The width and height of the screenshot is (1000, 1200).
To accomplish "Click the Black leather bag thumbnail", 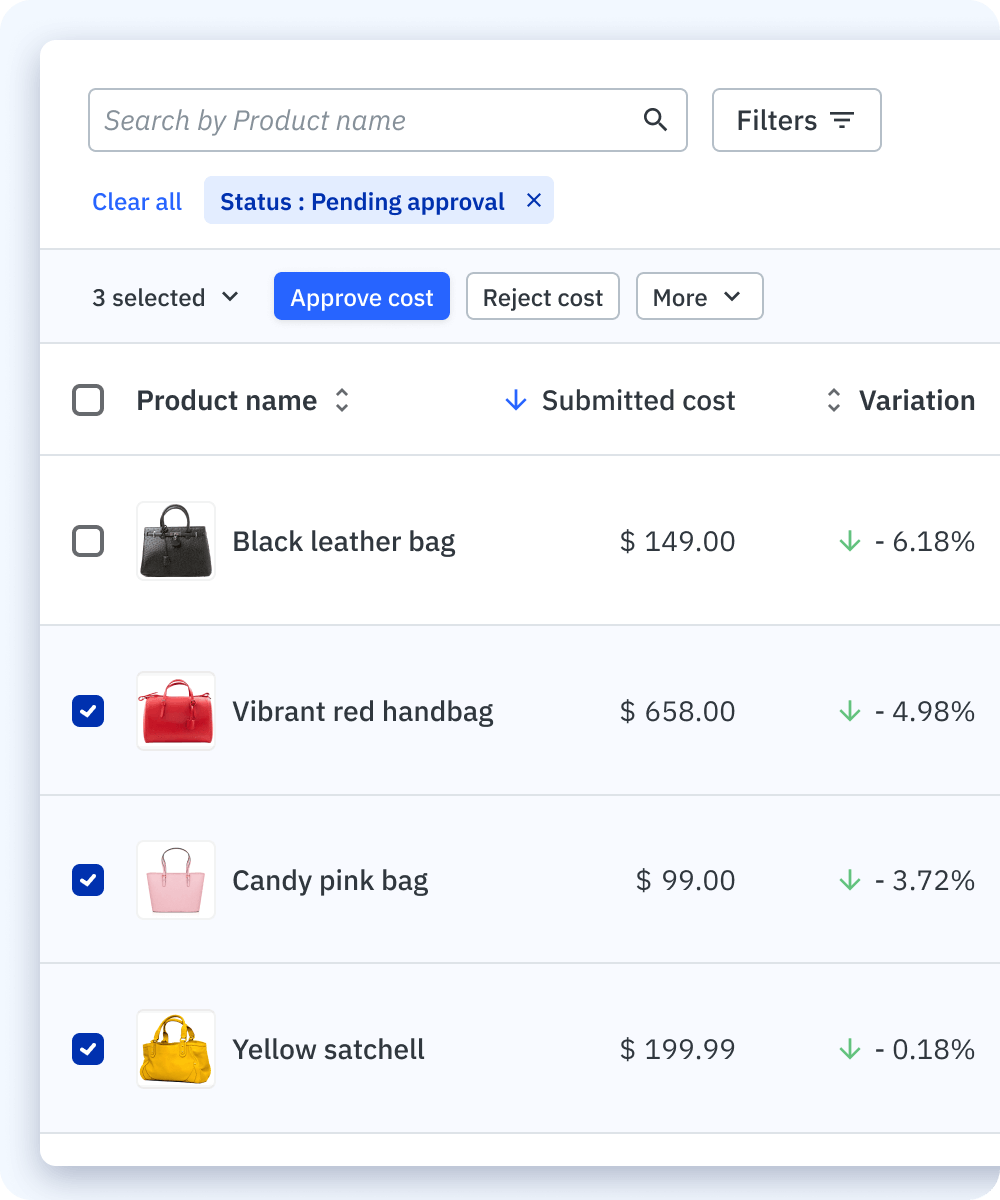I will tap(176, 541).
